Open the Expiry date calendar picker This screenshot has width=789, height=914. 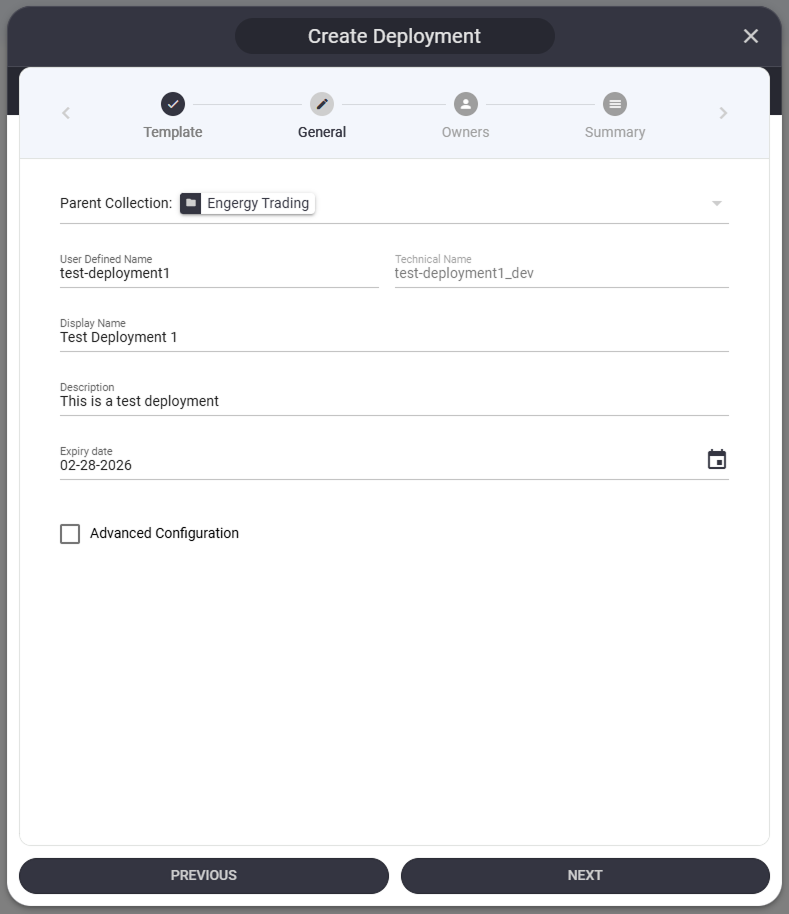tap(716, 460)
